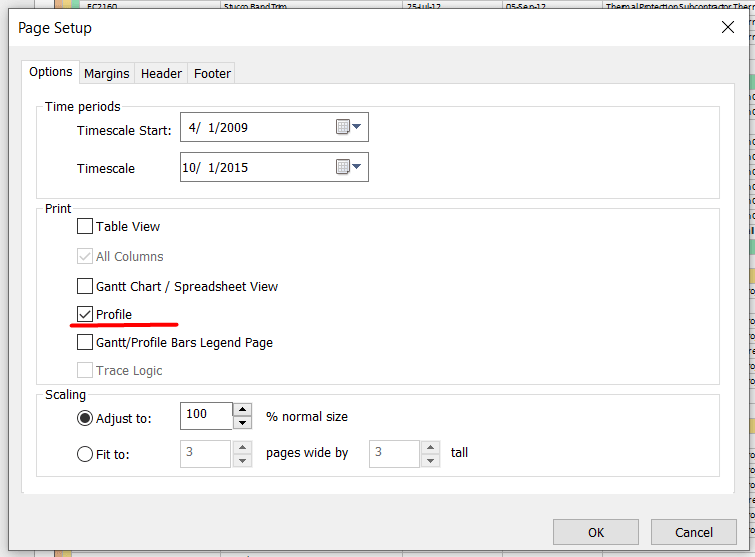
Task: Enable Gantt/Profile Bars Legend Page checkbox
Action: pos(85,342)
